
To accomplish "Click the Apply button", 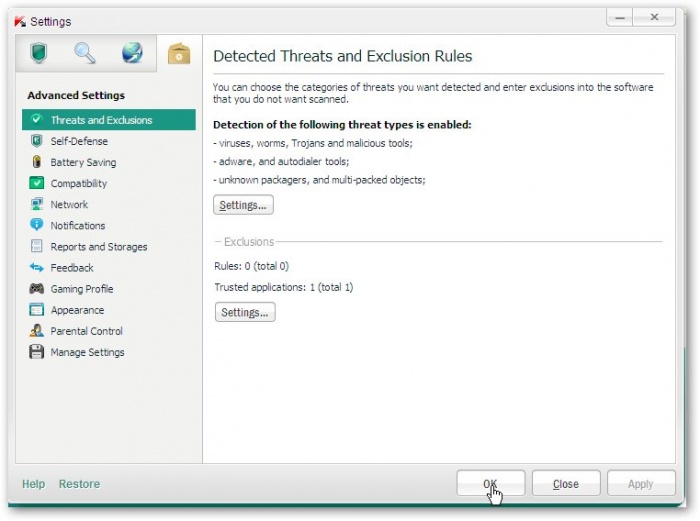I will pyautogui.click(x=641, y=483).
